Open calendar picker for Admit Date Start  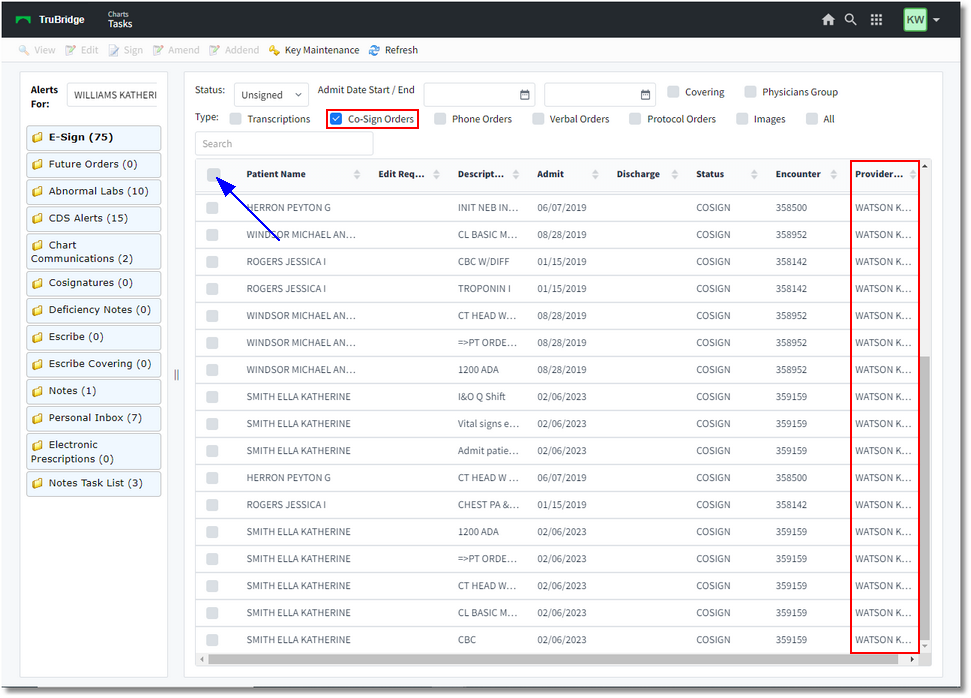click(x=525, y=95)
